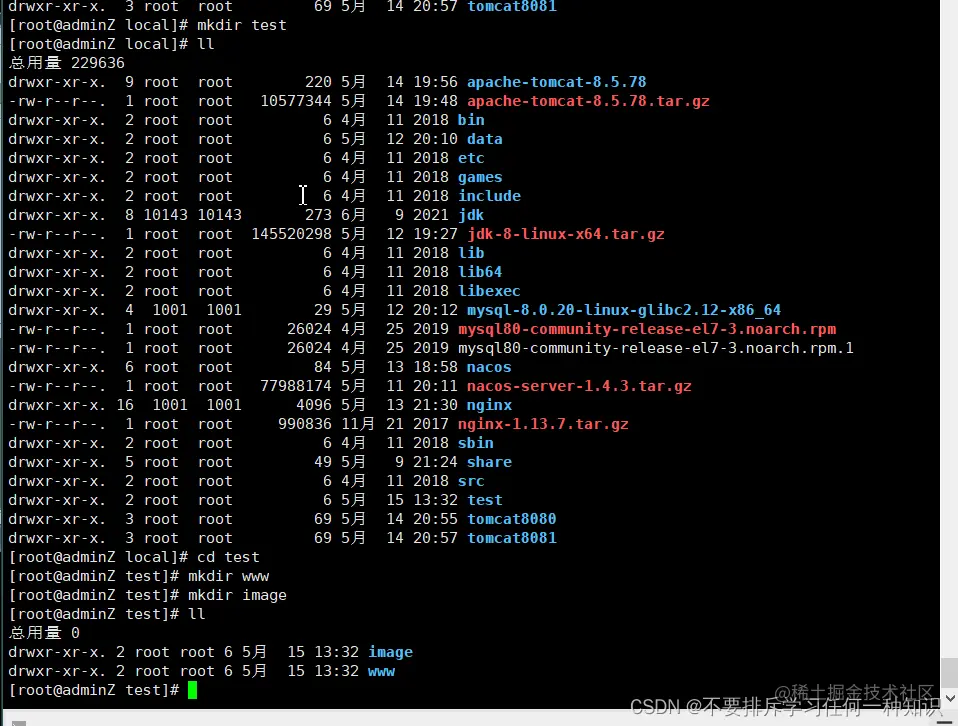The height and width of the screenshot is (726, 958).
Task: Click jdk-8-linux-x64.tar.gz file name
Action: coord(566,233)
